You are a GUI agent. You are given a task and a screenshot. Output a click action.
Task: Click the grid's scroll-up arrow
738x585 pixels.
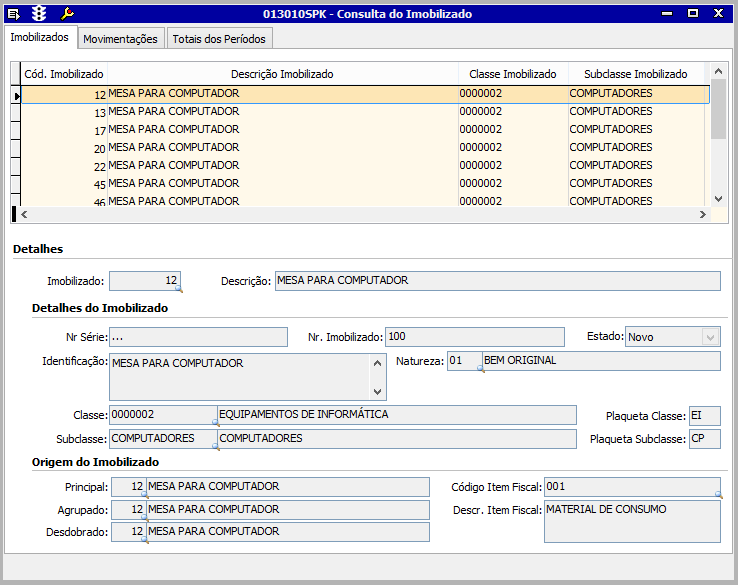coord(718,73)
